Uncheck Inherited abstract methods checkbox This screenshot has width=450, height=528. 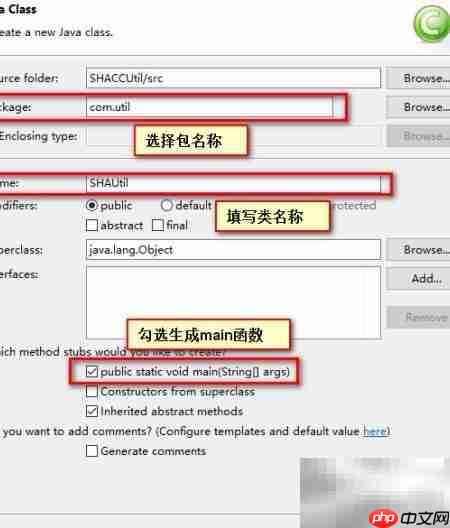coord(92,411)
